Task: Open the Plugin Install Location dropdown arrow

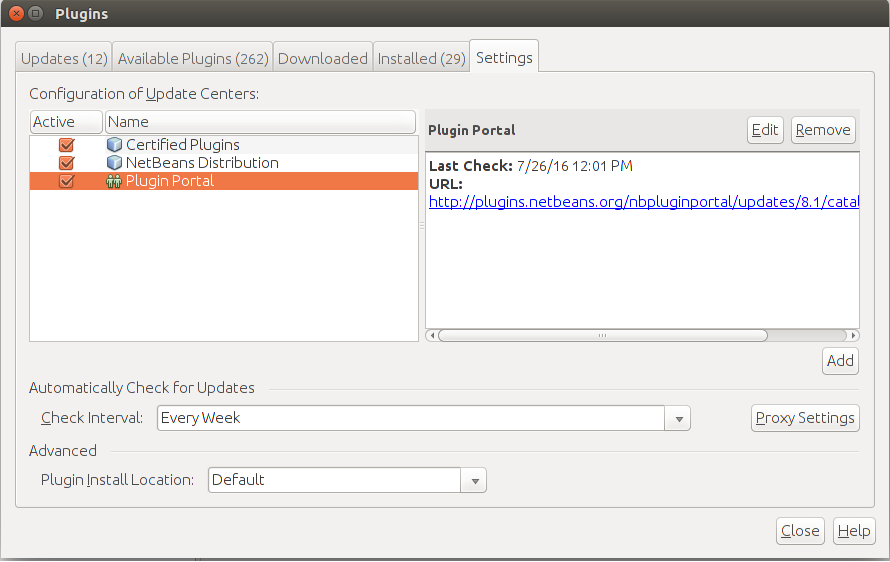Action: (x=475, y=480)
